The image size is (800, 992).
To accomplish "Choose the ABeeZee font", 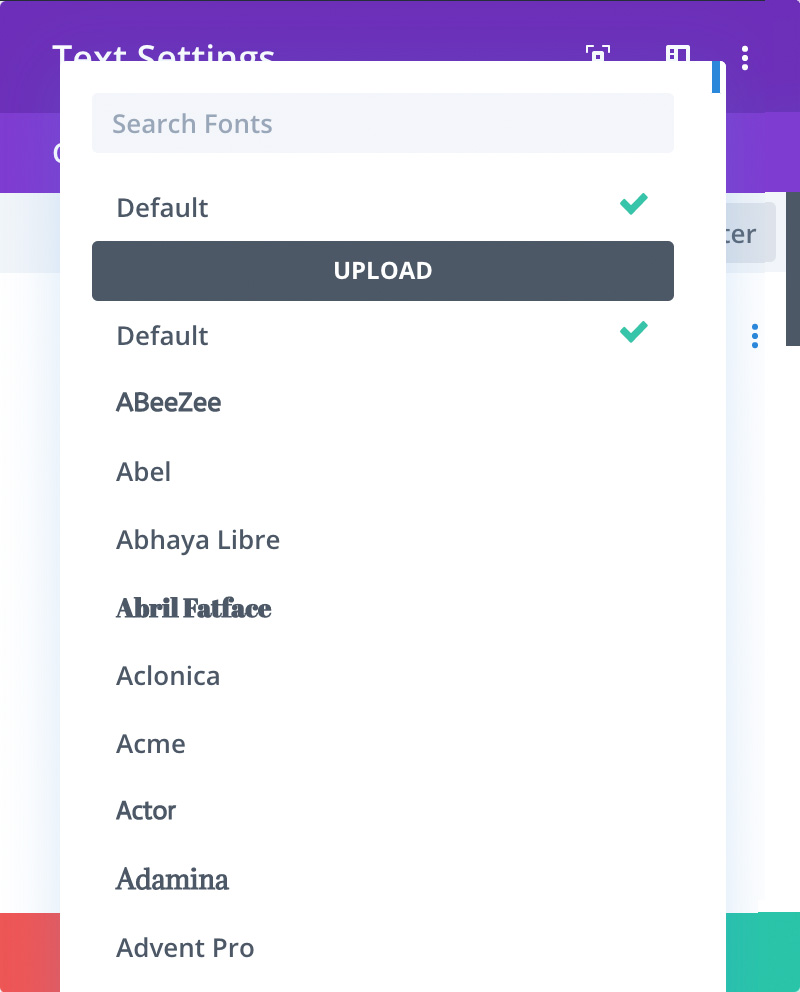I will (x=168, y=402).
